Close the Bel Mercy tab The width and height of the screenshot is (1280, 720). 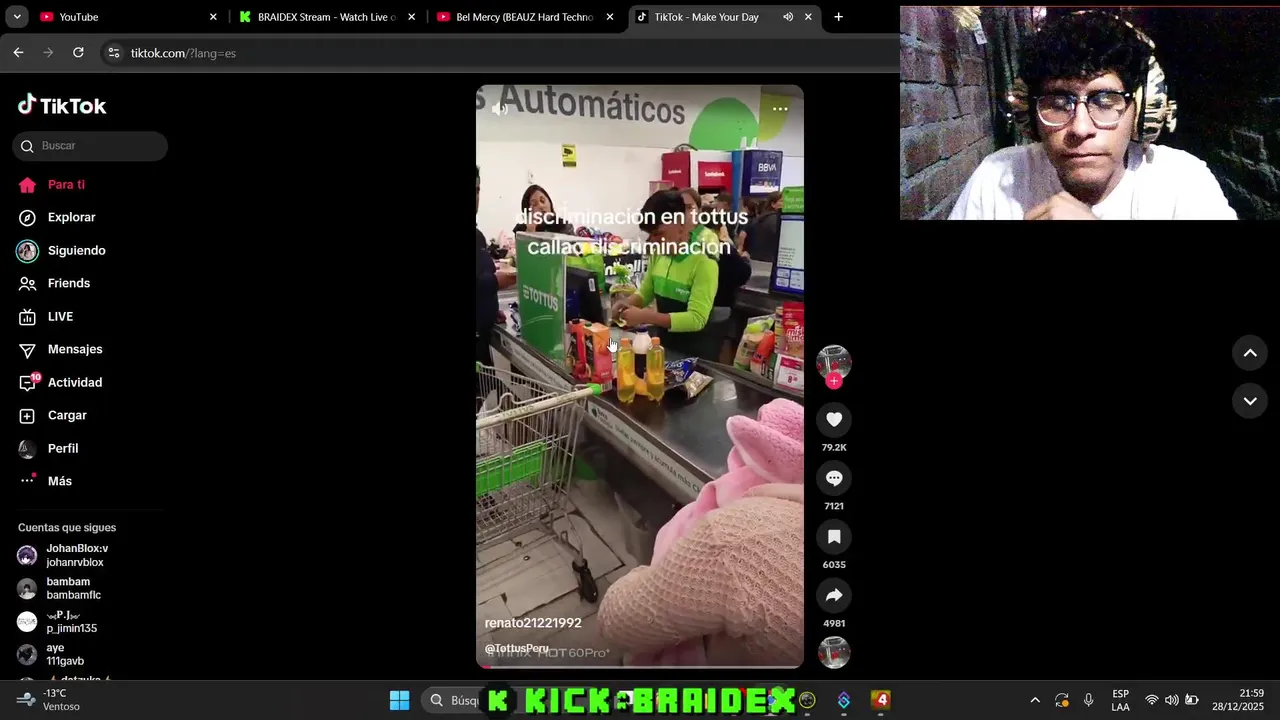point(610,17)
